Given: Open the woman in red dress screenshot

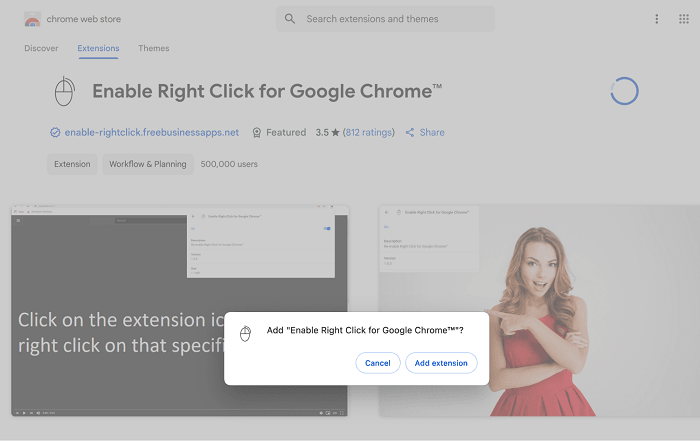Looking at the screenshot, I should pyautogui.click(x=539, y=311).
